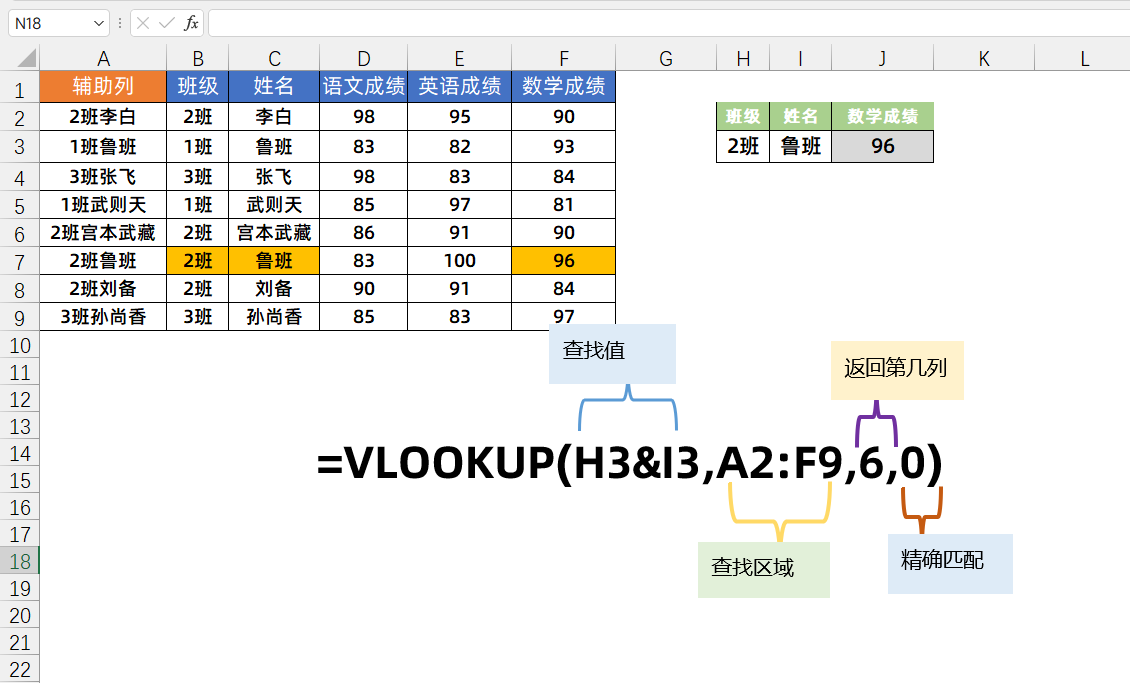Viewport: 1130px width, 683px height.
Task: Click the Insert Function fx icon
Action: 191,23
